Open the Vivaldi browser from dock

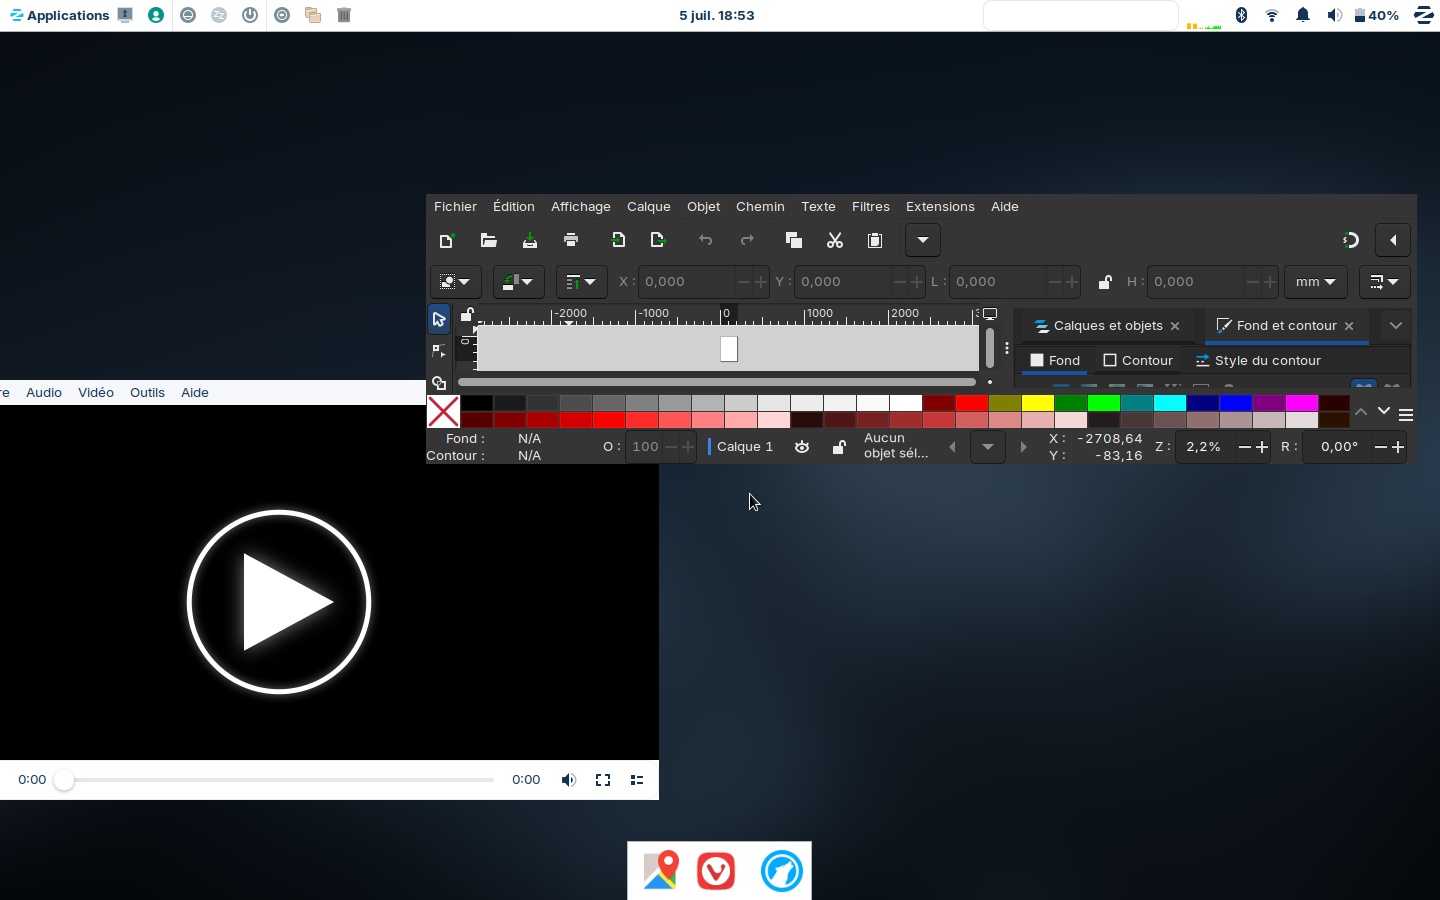(x=716, y=871)
